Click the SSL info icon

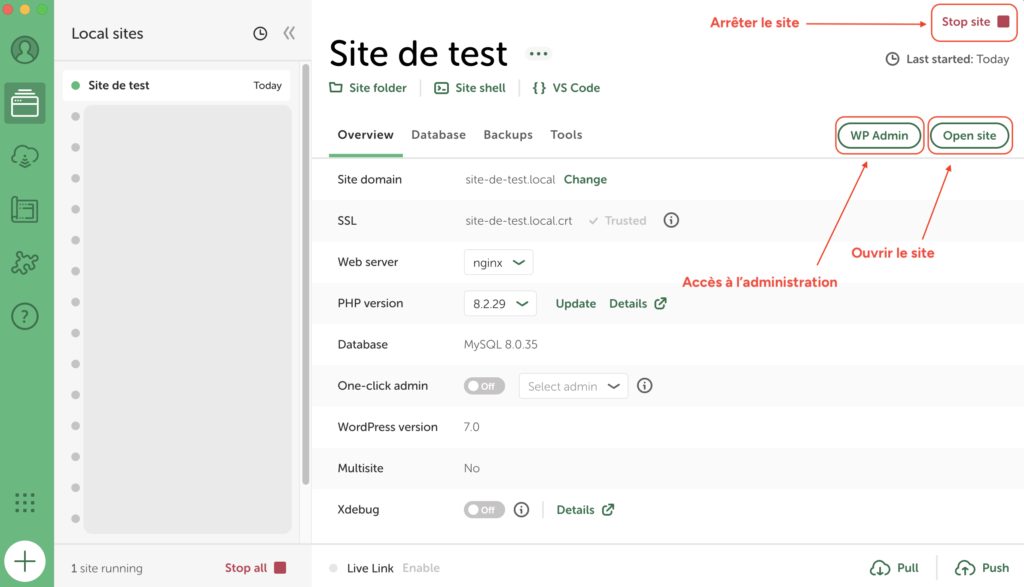tap(671, 220)
